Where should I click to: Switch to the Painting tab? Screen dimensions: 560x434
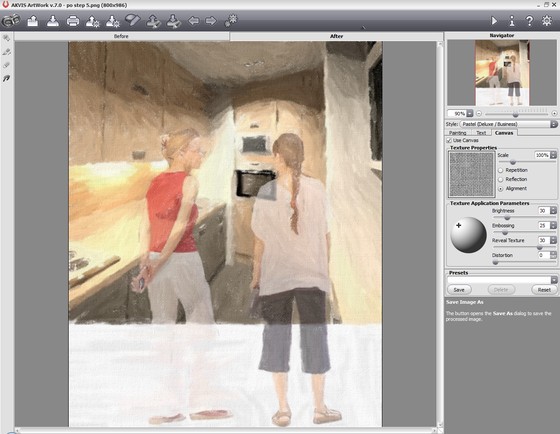(457, 133)
